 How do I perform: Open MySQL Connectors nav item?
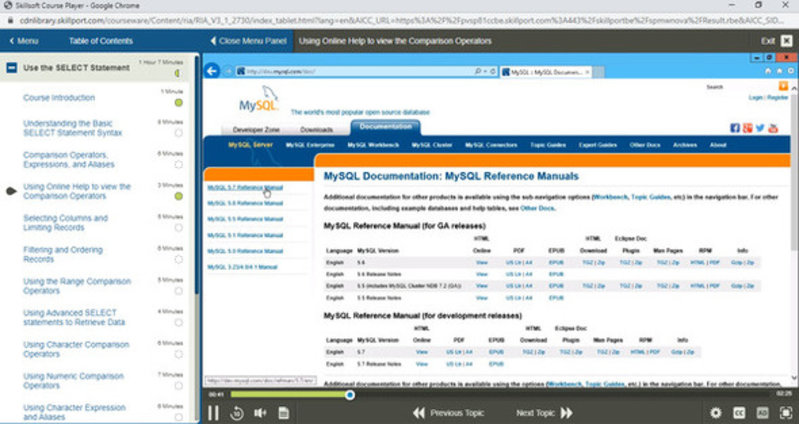point(491,145)
